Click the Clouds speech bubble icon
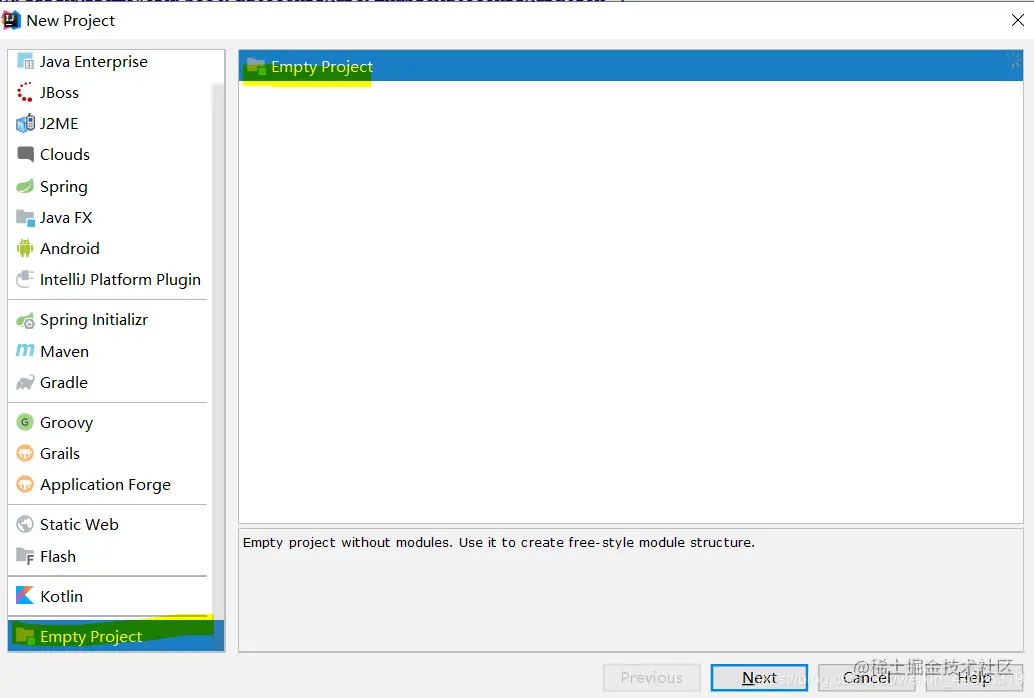This screenshot has width=1034, height=698. [x=25, y=154]
